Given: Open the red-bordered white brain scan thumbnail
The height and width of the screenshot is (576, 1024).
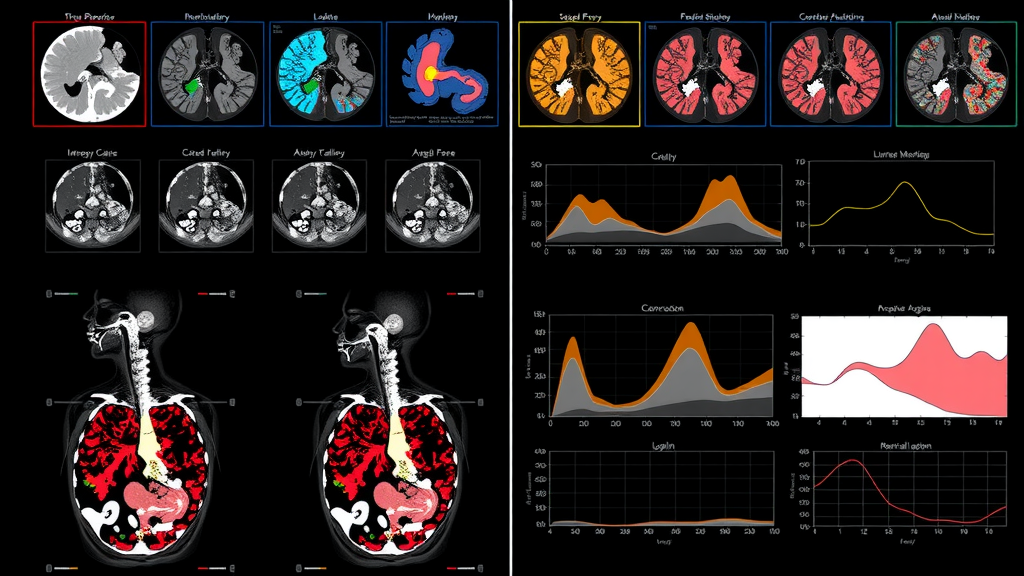Looking at the screenshot, I should (89, 74).
